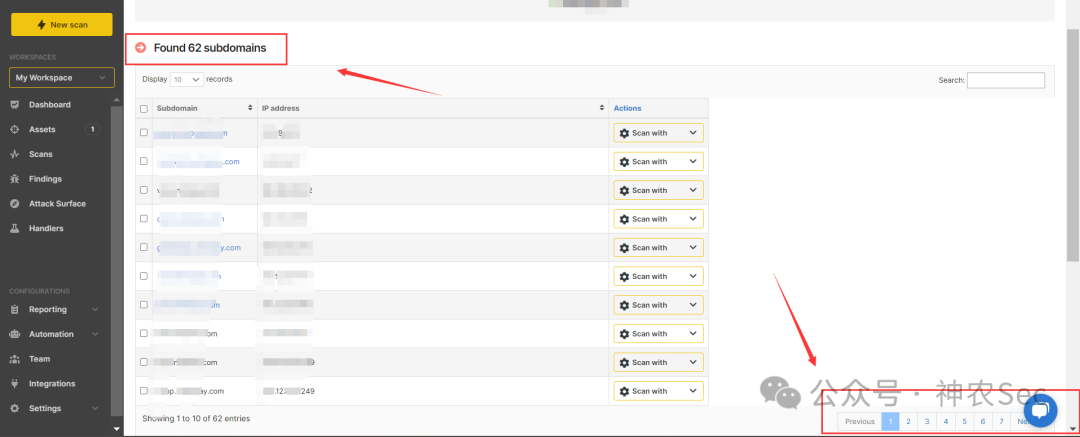Image resolution: width=1080 pixels, height=437 pixels.
Task: Open the second row's subdomain link ending .com
Action: 198,162
